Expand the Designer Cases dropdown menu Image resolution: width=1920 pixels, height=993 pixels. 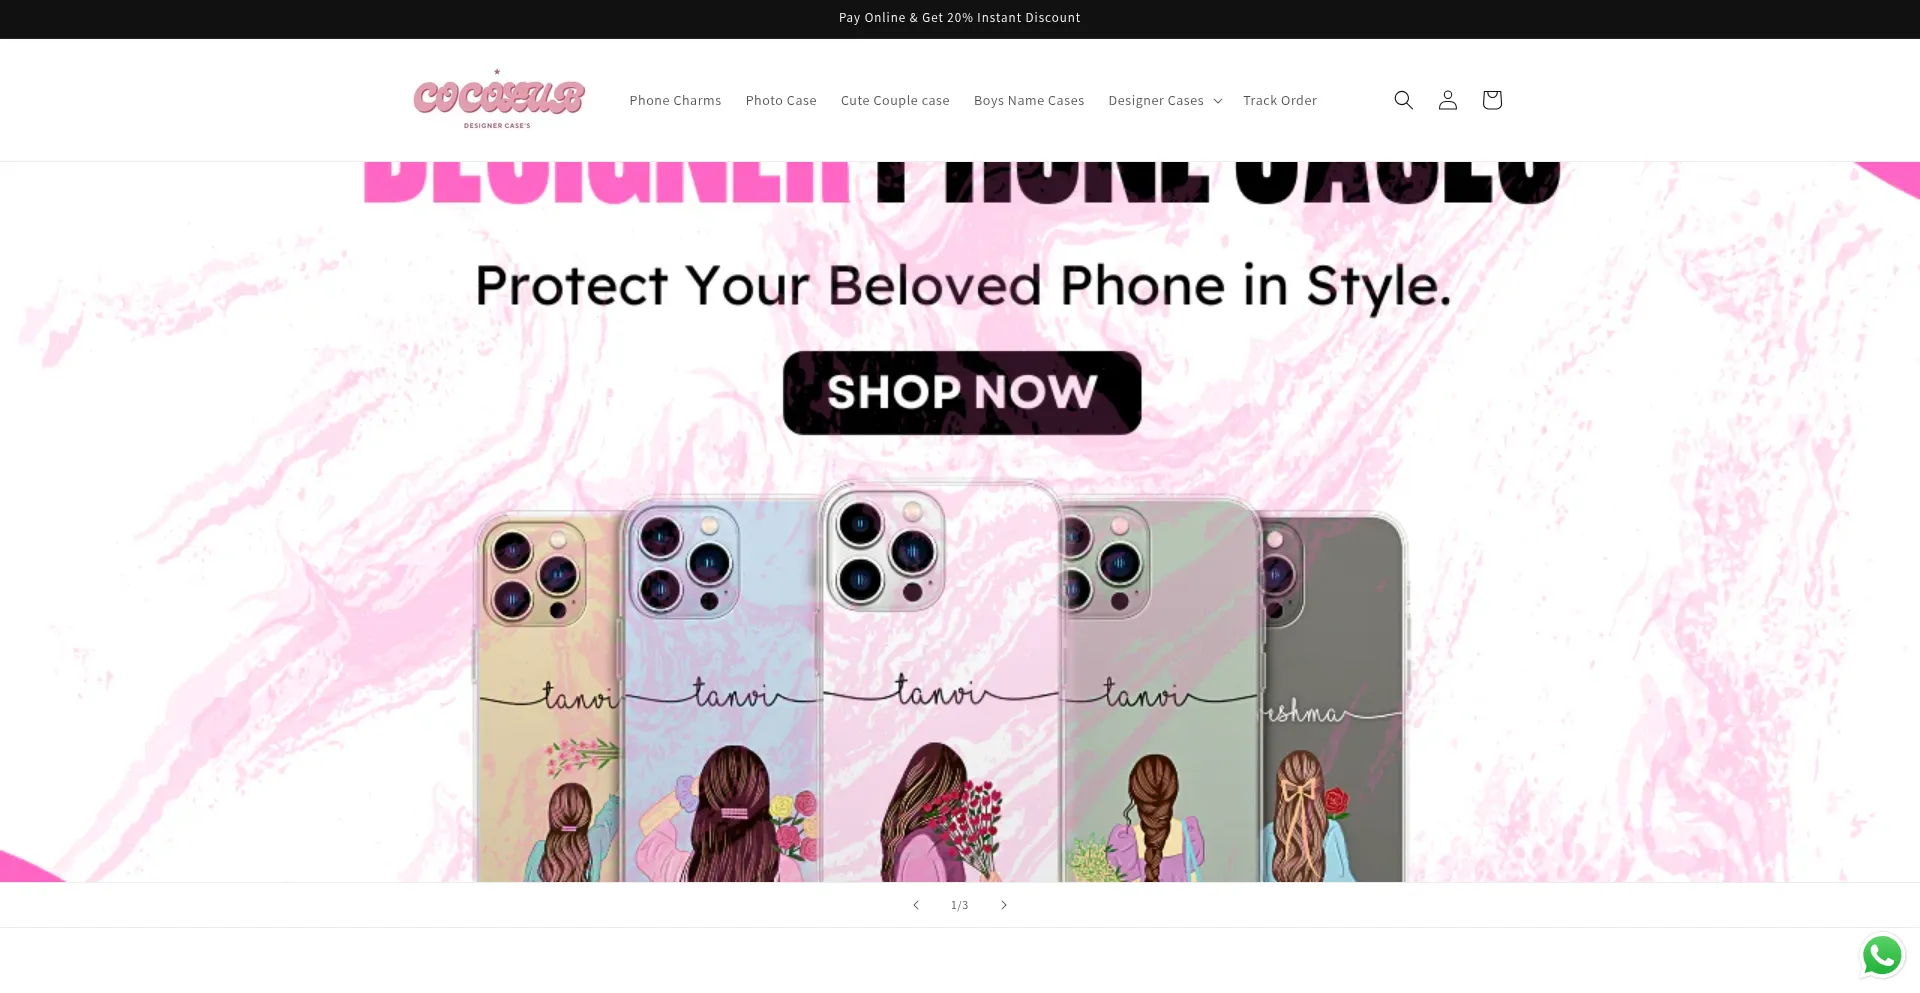(x=1165, y=101)
